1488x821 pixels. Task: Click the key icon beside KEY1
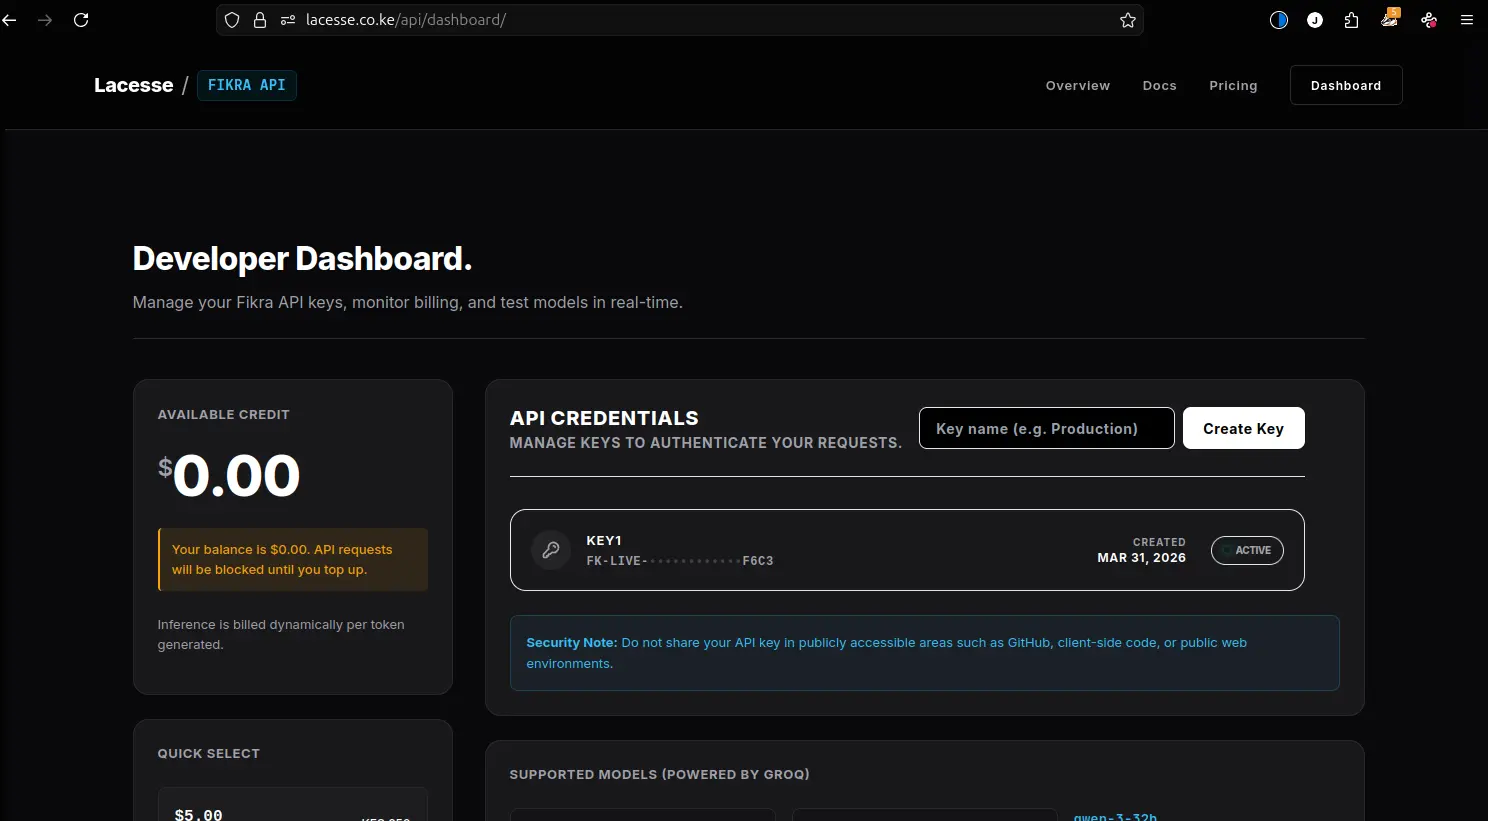[551, 550]
